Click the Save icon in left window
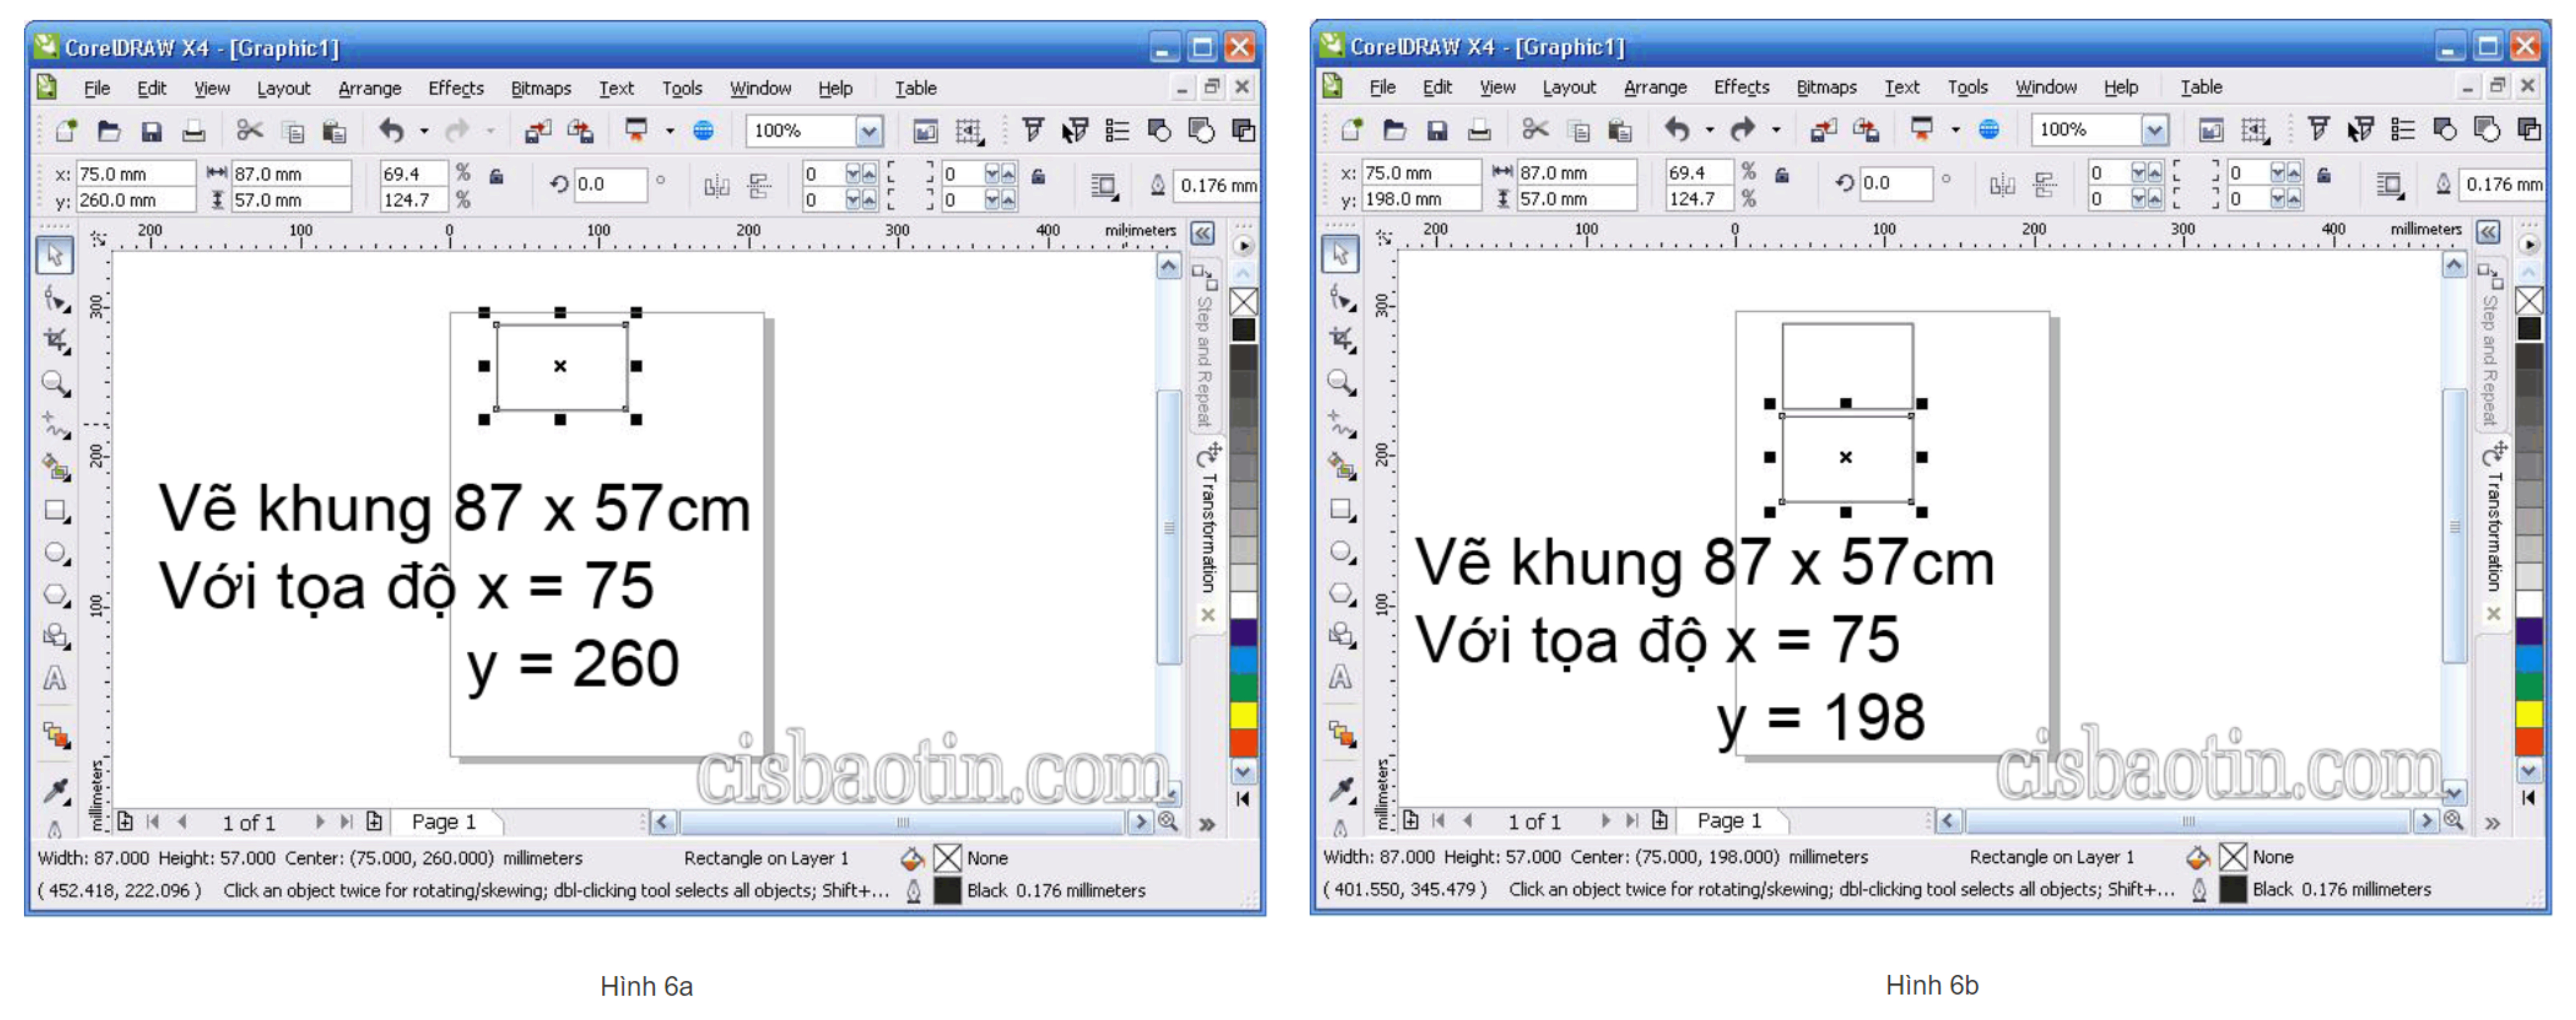Image resolution: width=2576 pixels, height=1020 pixels. 151,131
